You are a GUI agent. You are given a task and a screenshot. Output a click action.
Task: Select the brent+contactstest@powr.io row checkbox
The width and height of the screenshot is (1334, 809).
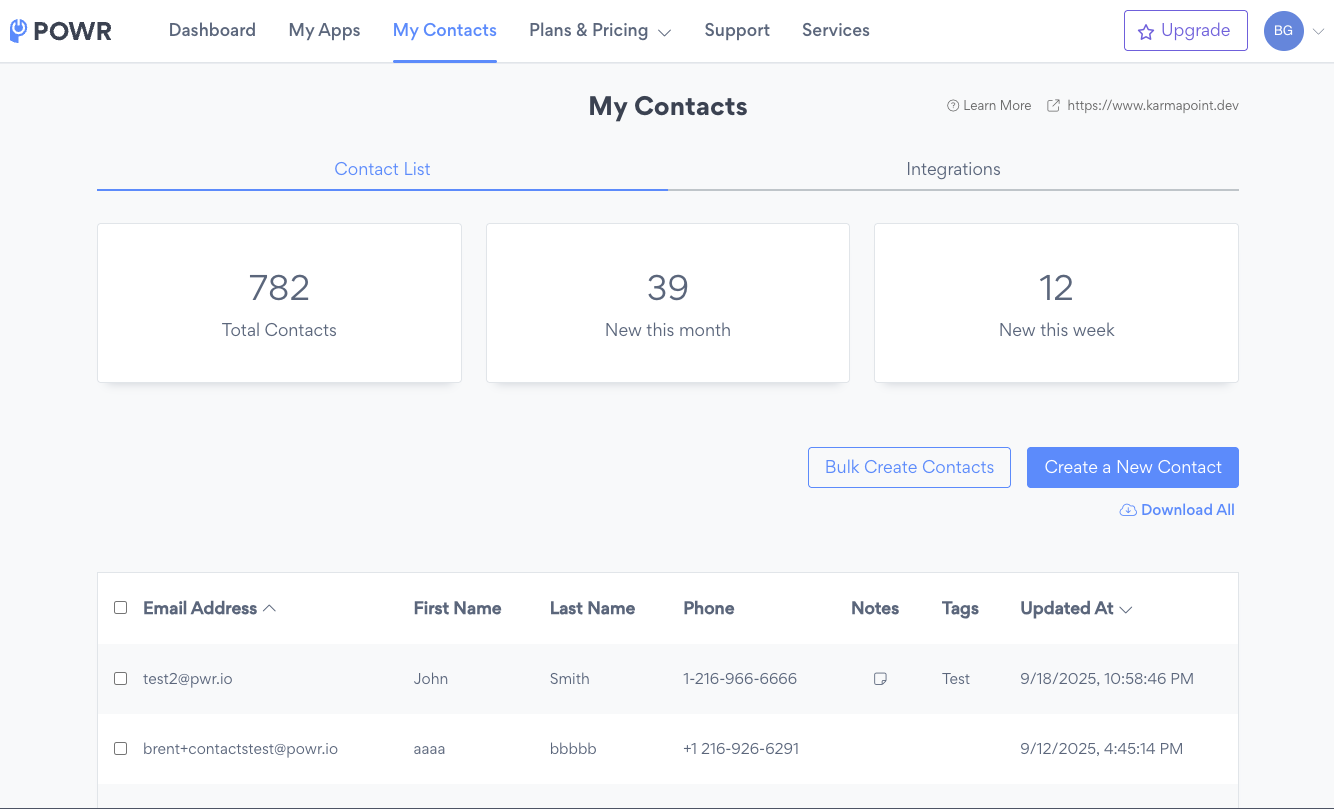pos(121,749)
